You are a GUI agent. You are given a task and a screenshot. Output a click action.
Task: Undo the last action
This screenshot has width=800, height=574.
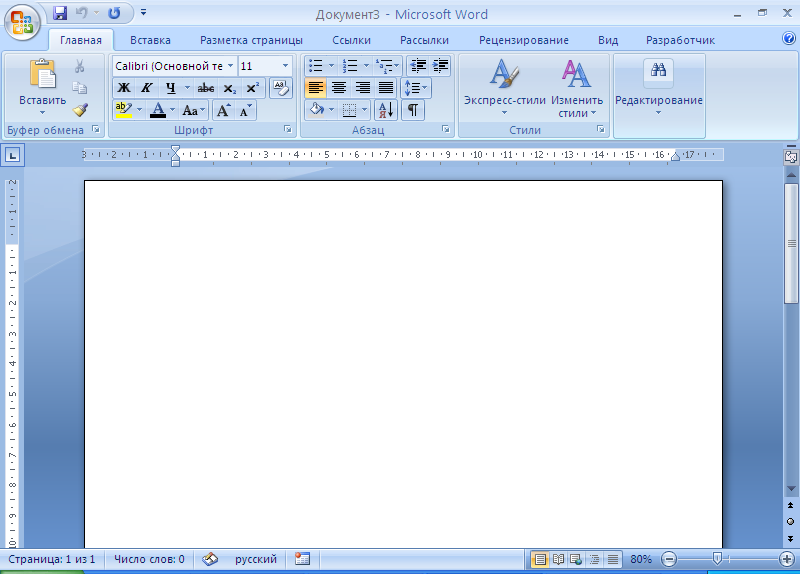tap(81, 13)
